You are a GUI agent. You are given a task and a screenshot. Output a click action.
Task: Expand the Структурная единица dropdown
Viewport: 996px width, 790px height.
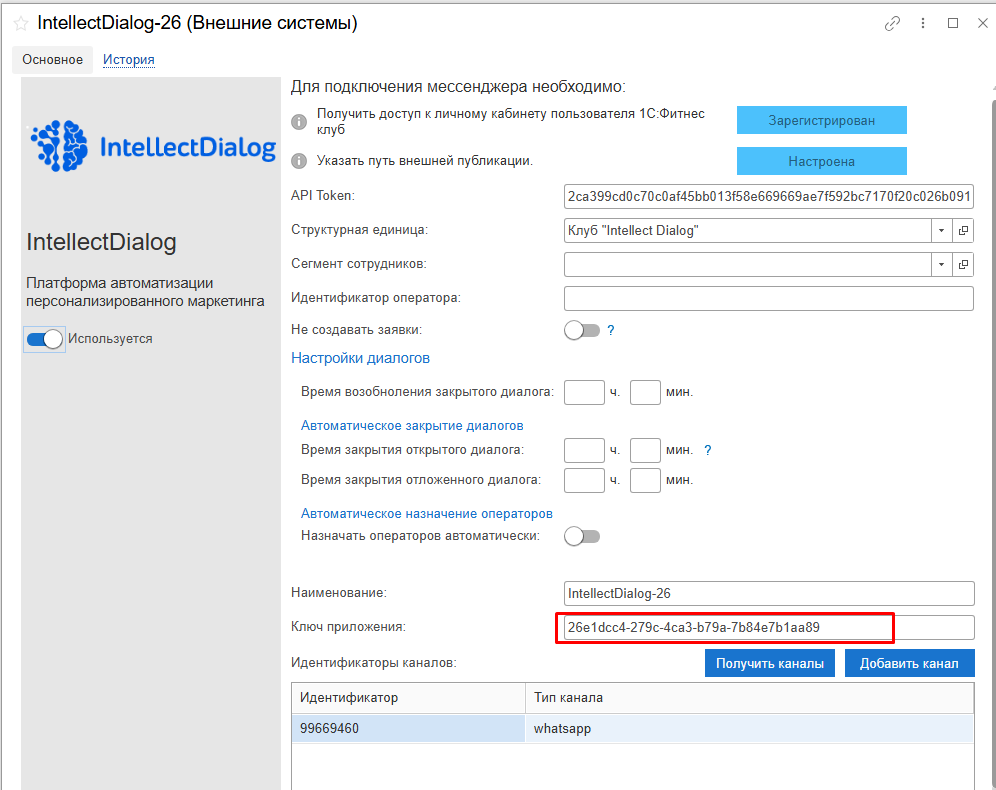[941, 231]
